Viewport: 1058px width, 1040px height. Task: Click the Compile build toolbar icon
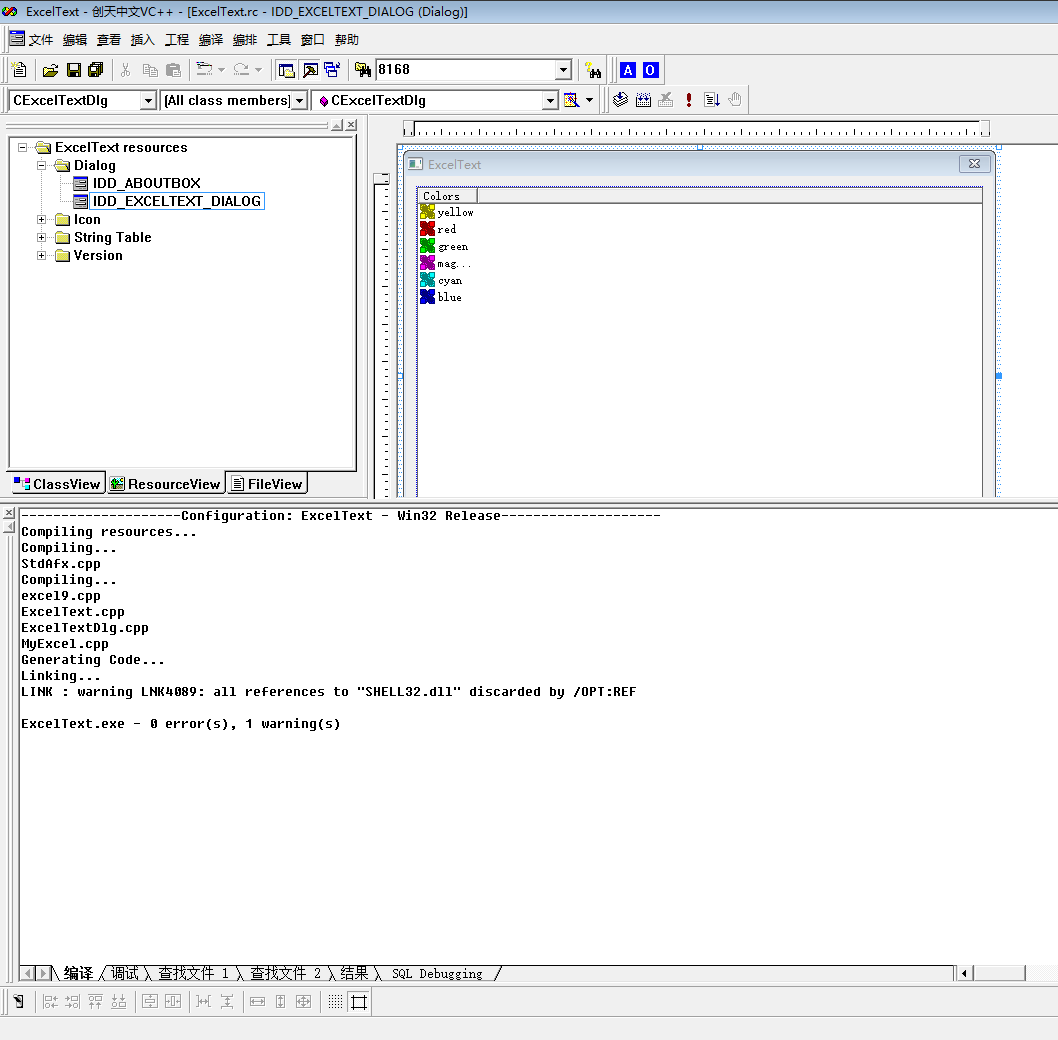pos(620,100)
